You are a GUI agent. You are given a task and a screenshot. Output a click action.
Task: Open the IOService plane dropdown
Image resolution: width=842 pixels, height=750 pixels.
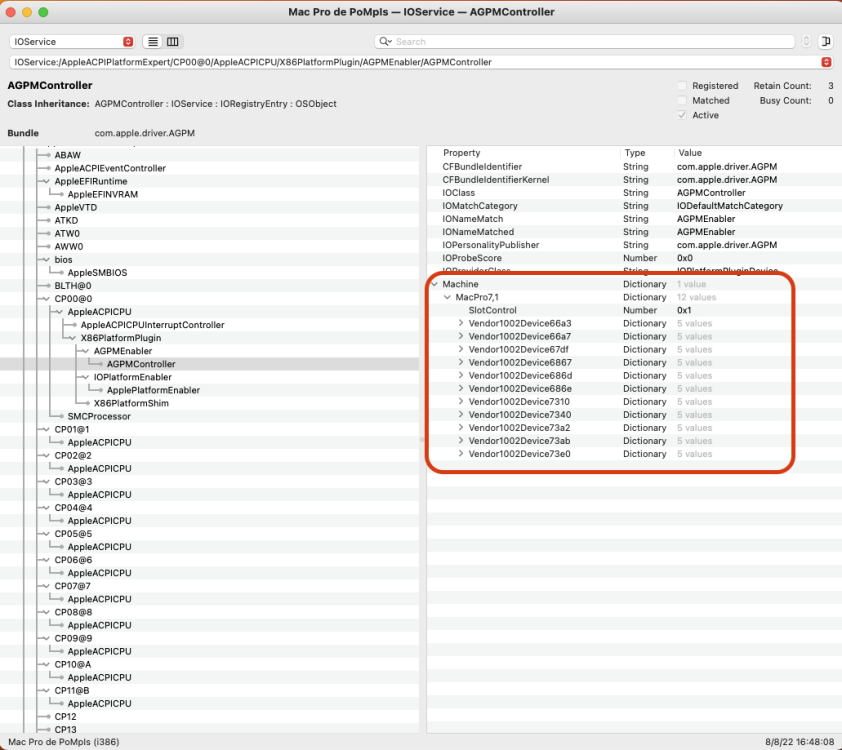(x=71, y=41)
